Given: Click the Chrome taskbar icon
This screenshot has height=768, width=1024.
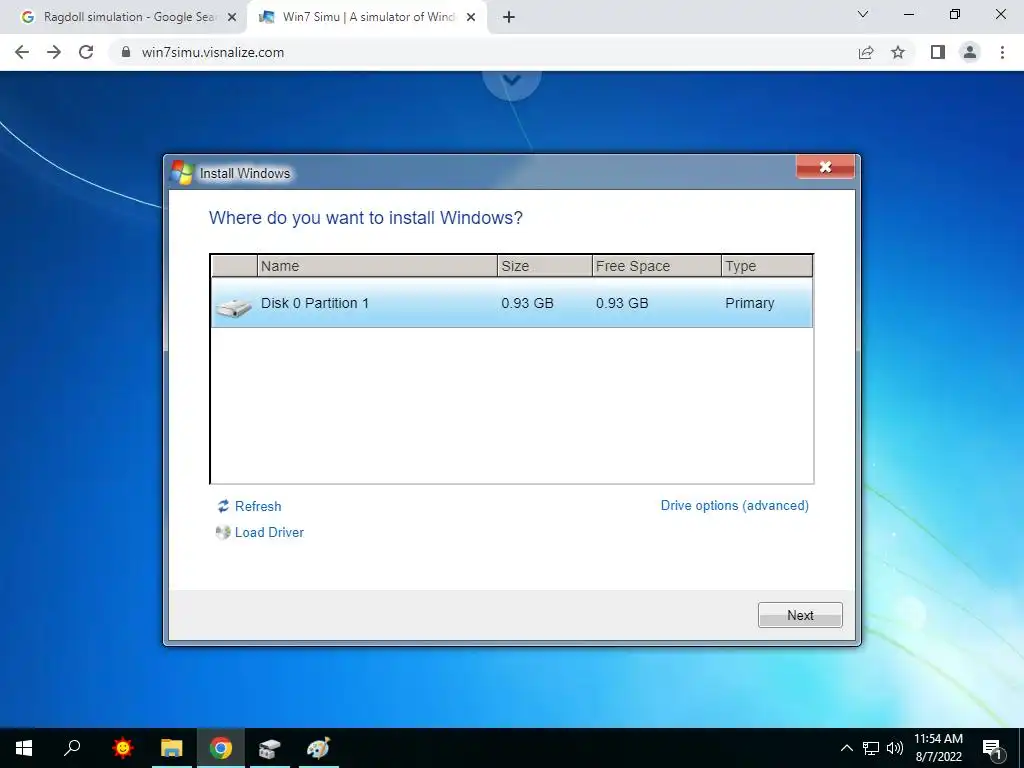Looking at the screenshot, I should pos(221,748).
